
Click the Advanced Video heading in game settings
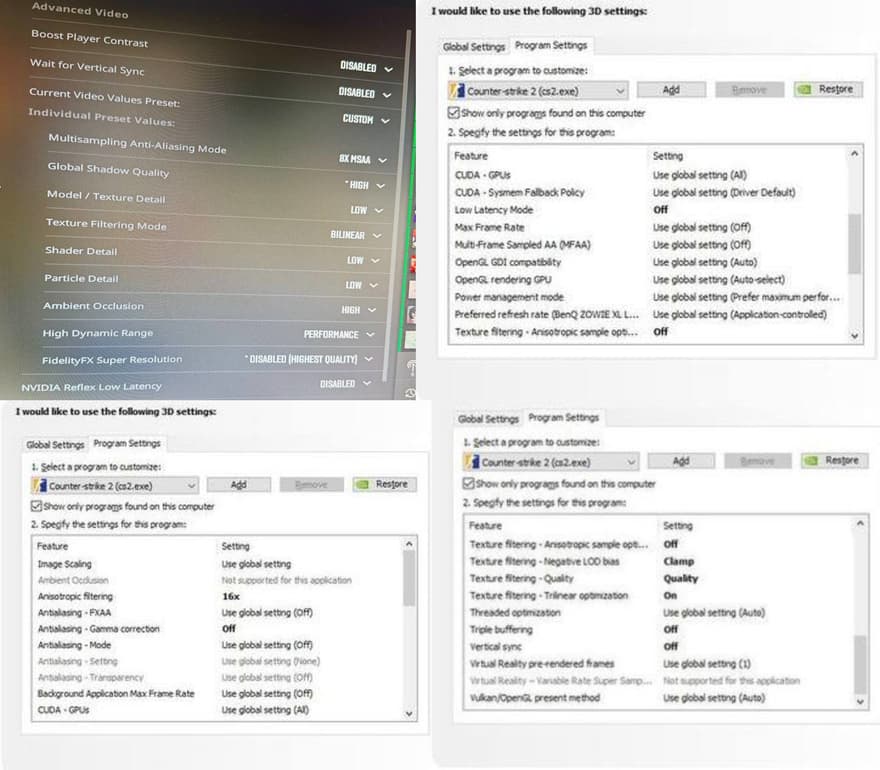point(80,10)
